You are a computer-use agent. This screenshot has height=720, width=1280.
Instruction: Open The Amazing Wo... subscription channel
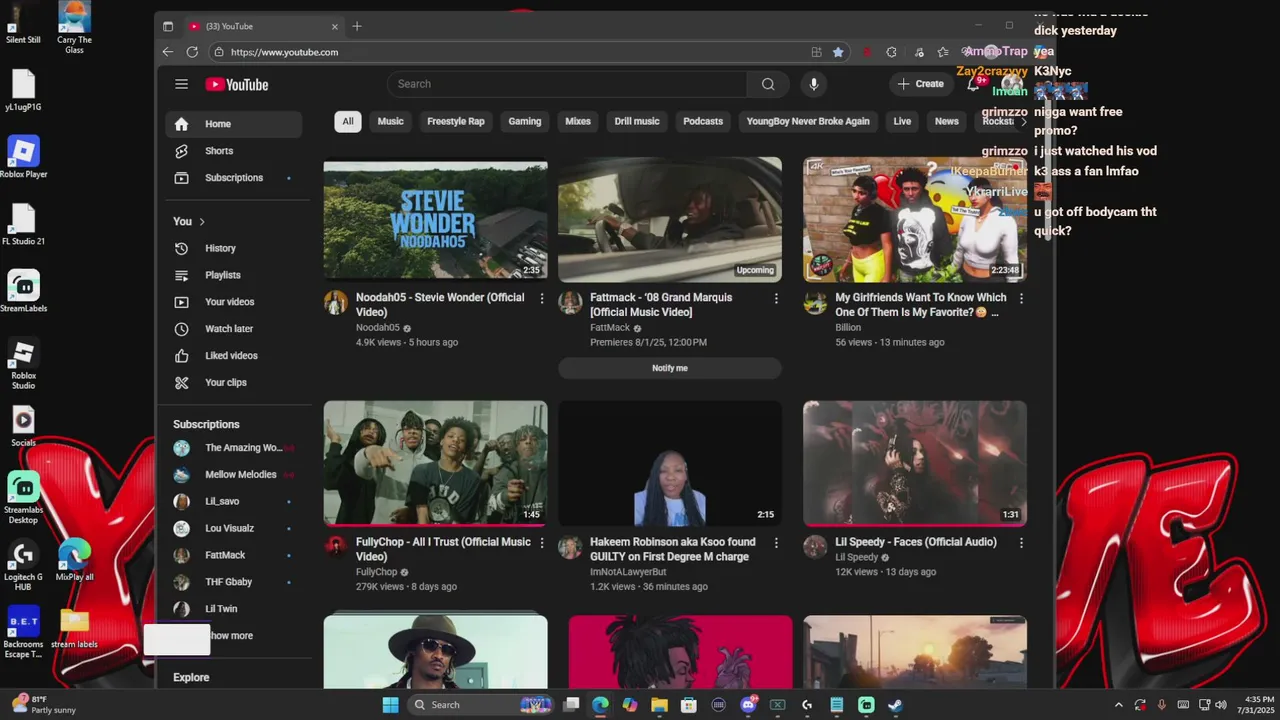click(234, 448)
